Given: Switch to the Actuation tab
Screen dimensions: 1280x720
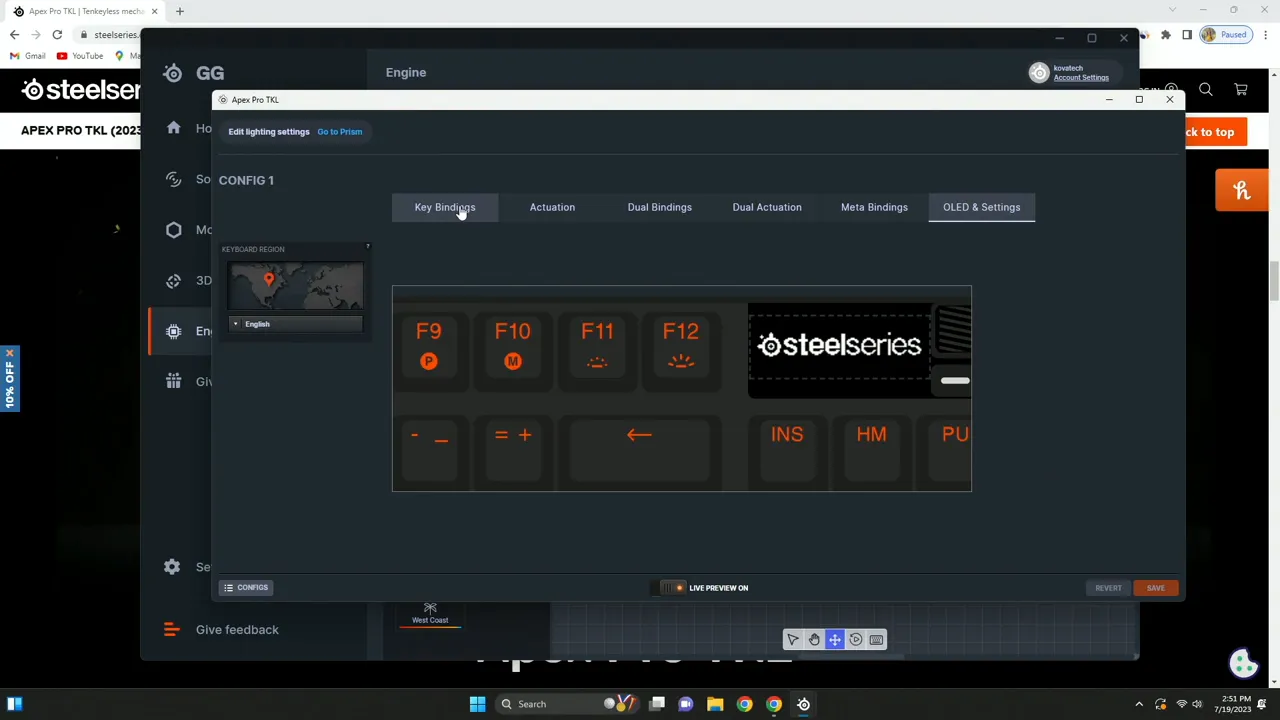Looking at the screenshot, I should (552, 207).
